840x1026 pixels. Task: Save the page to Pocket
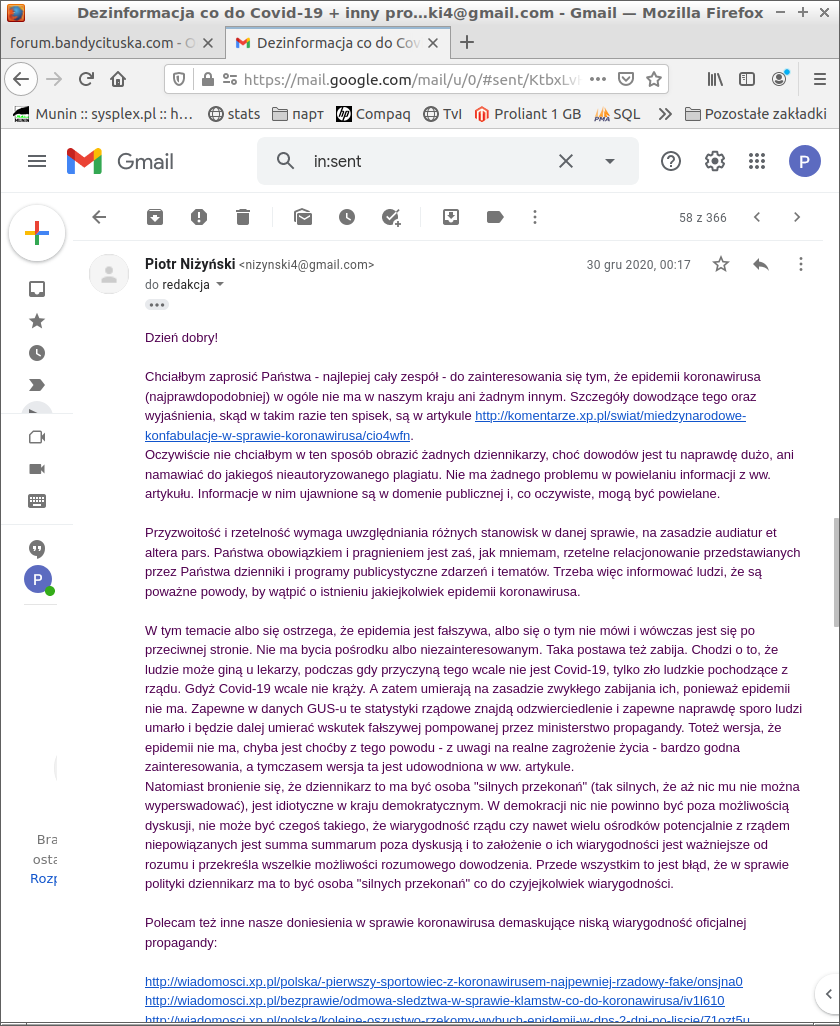tap(626, 79)
